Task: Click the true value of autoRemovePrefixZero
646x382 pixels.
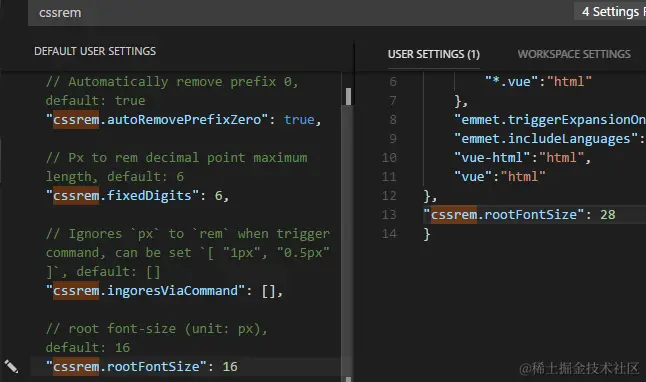Action: 299,120
